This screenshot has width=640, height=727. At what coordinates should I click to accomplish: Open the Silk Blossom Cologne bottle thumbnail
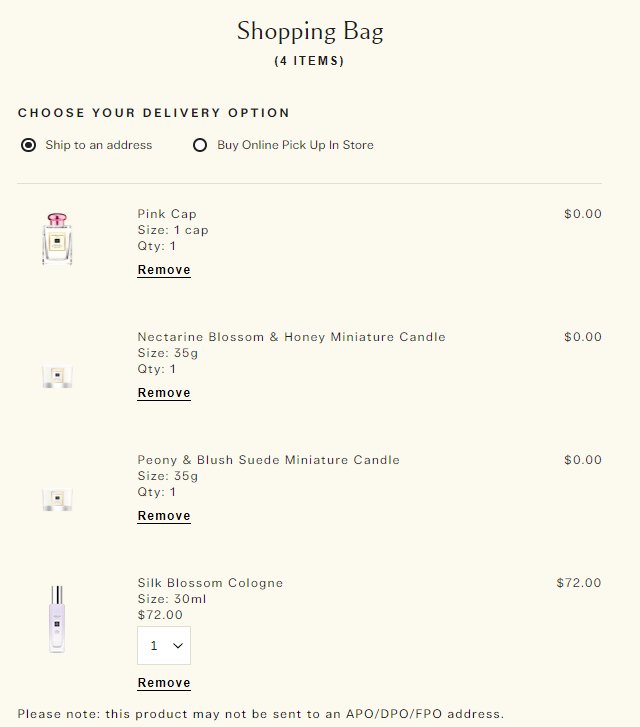[x=57, y=619]
